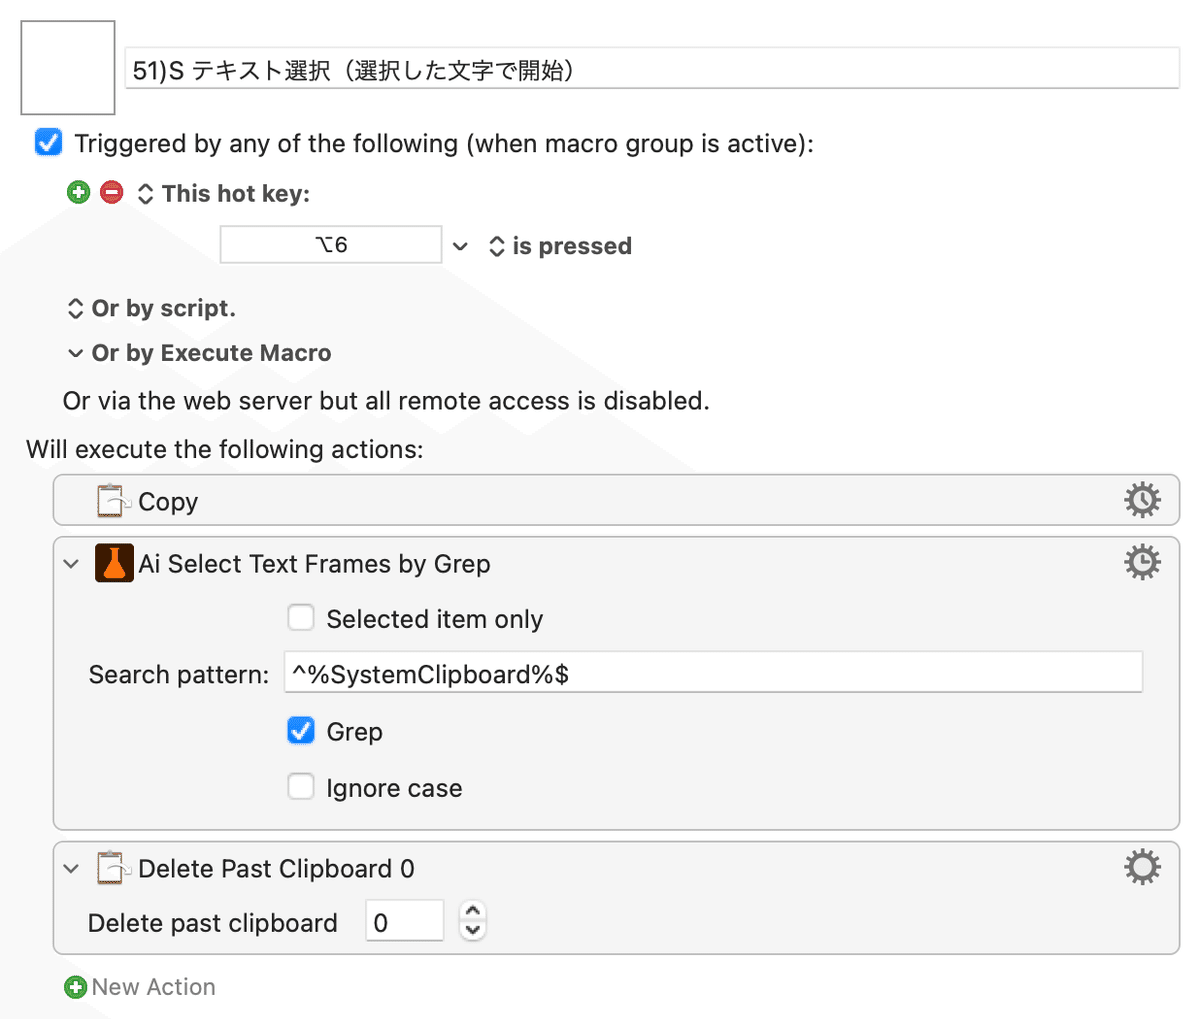This screenshot has width=1200, height=1019.
Task: Open the This hot key trigger menu
Action: 146,193
